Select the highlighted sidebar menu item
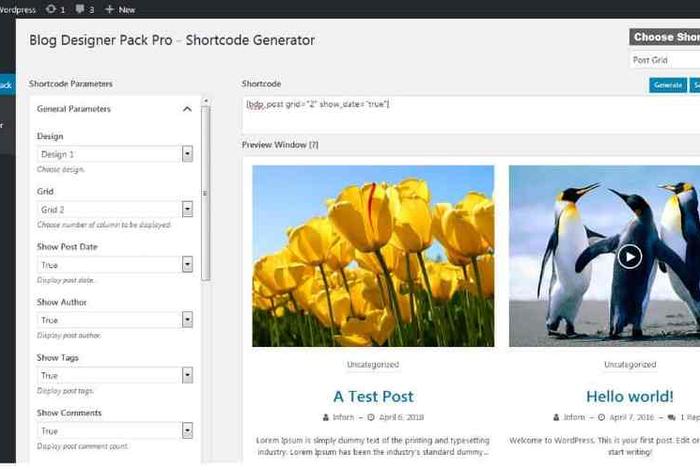 point(8,85)
